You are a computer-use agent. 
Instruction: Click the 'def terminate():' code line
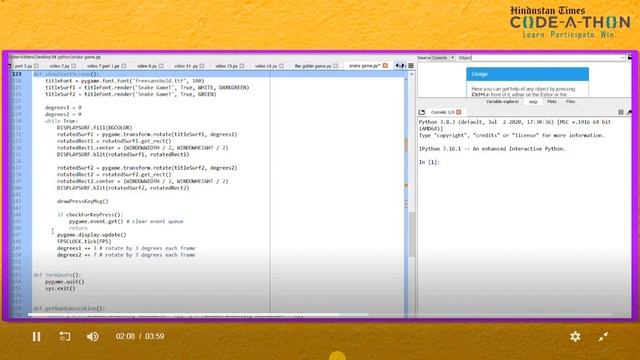click(57, 275)
